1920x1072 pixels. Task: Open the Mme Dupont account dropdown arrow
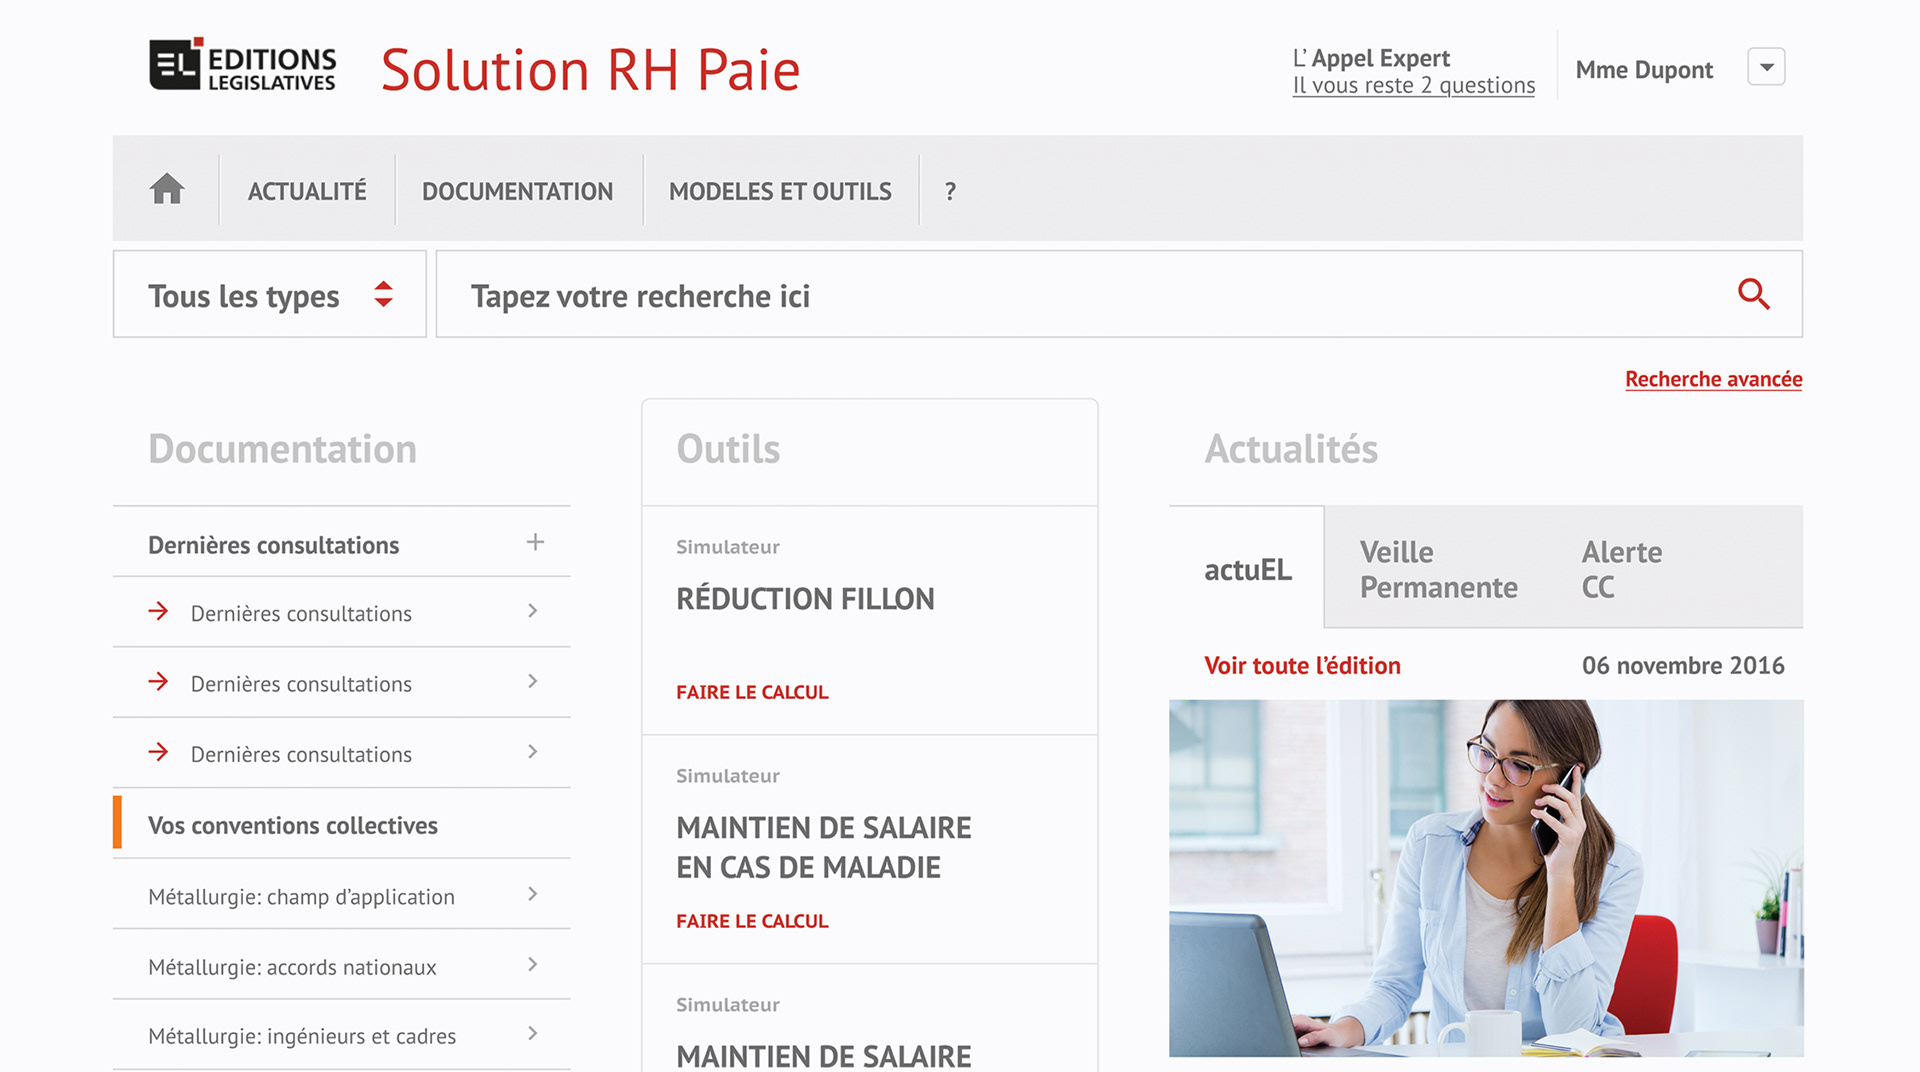pyautogui.click(x=1766, y=67)
